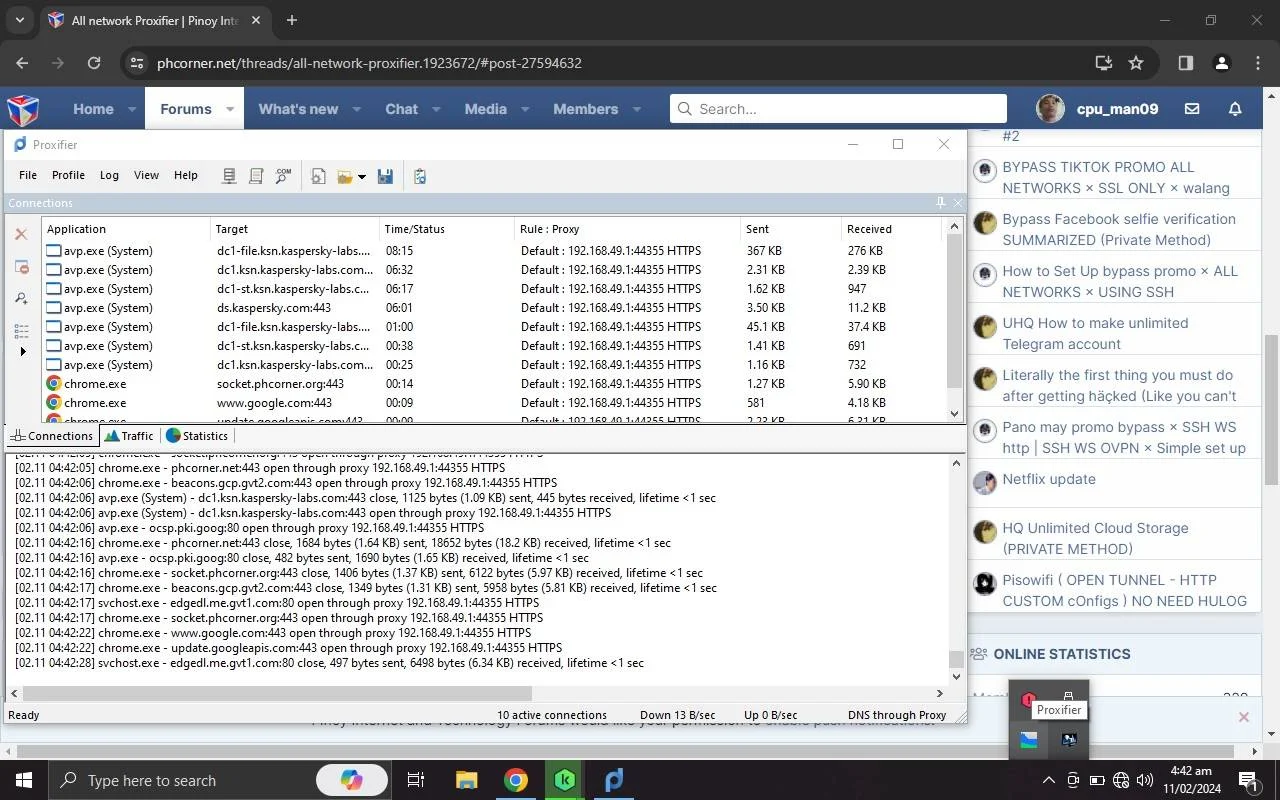Screen dimensions: 1280x800
Task: Click the install app icon in address bar
Action: [x=1104, y=63]
